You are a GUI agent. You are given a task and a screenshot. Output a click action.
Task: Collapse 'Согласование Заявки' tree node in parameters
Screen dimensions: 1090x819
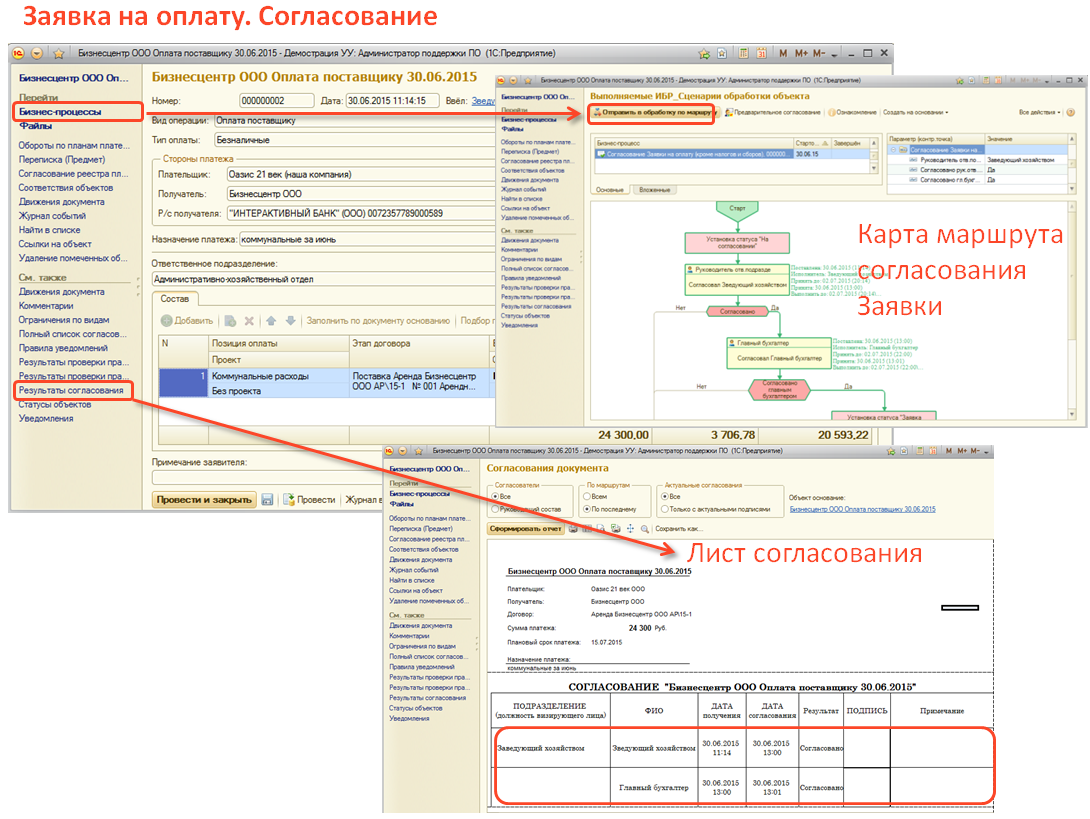tap(893, 149)
